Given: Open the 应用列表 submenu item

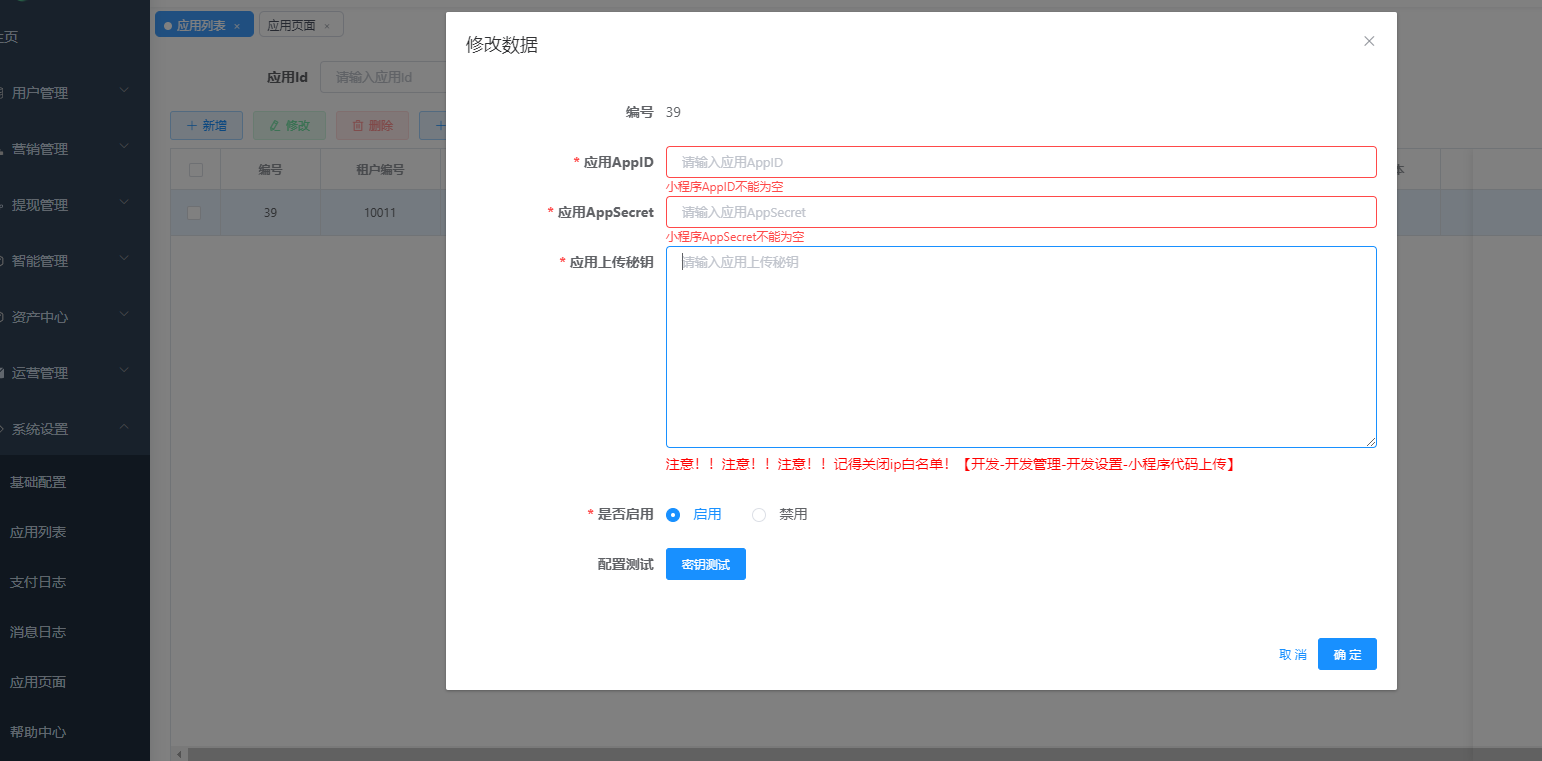Looking at the screenshot, I should [x=75, y=532].
